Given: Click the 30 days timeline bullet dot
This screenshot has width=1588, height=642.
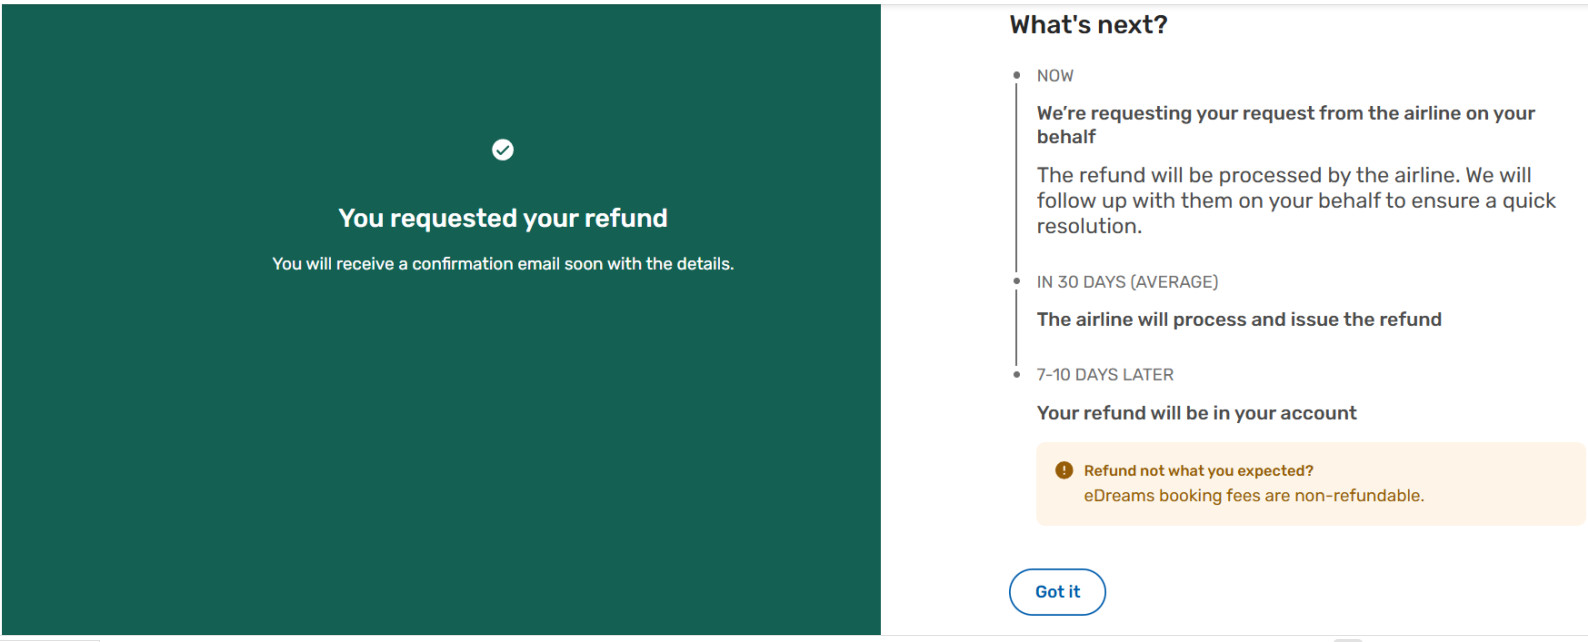Looking at the screenshot, I should [1017, 281].
